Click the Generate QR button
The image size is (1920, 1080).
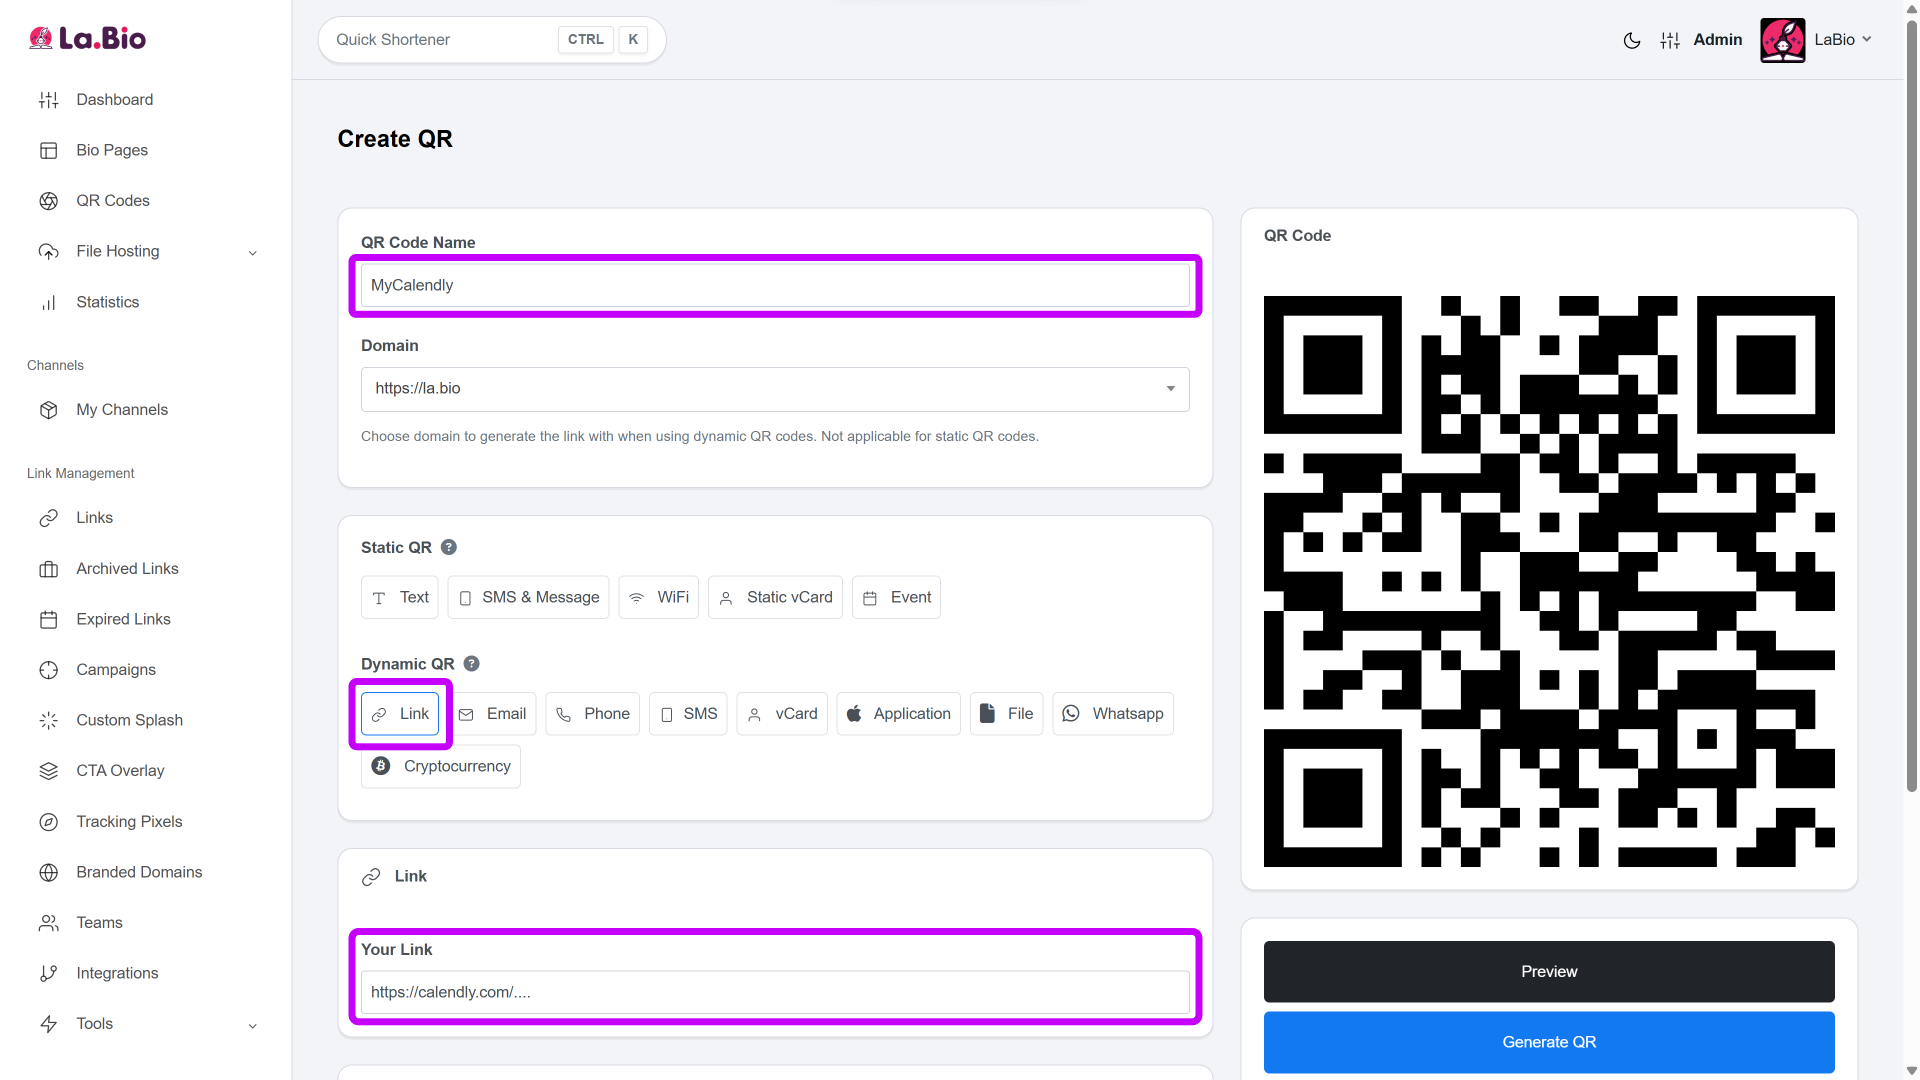(1548, 1042)
